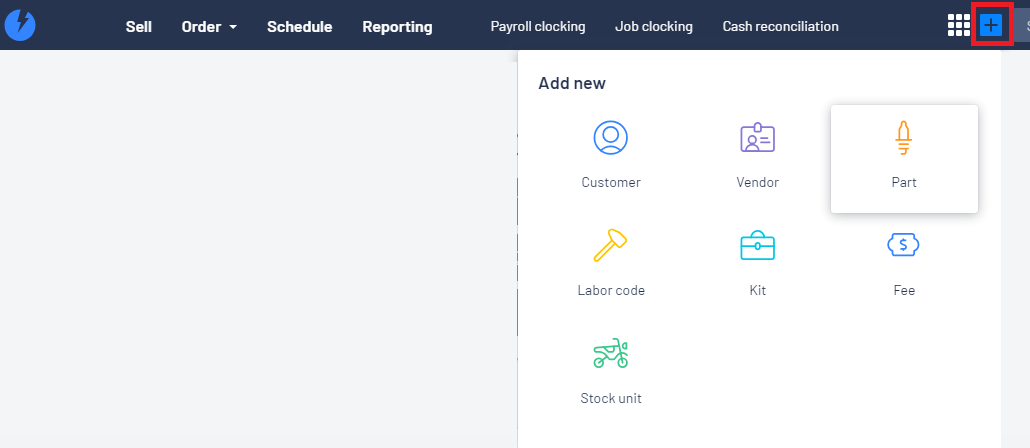The image size is (1030, 448).
Task: Select the Kit toolbox icon
Action: pyautogui.click(x=757, y=246)
